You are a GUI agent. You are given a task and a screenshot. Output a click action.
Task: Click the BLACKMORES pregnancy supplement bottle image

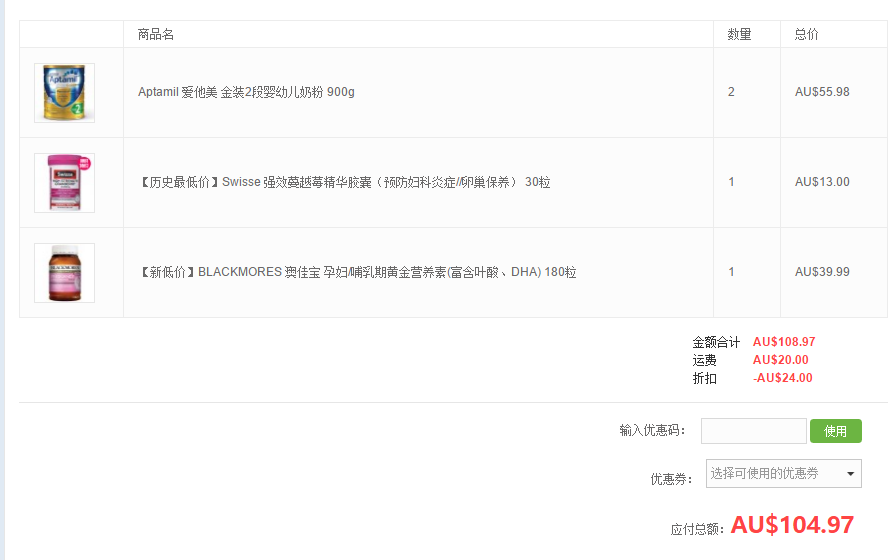(64, 273)
